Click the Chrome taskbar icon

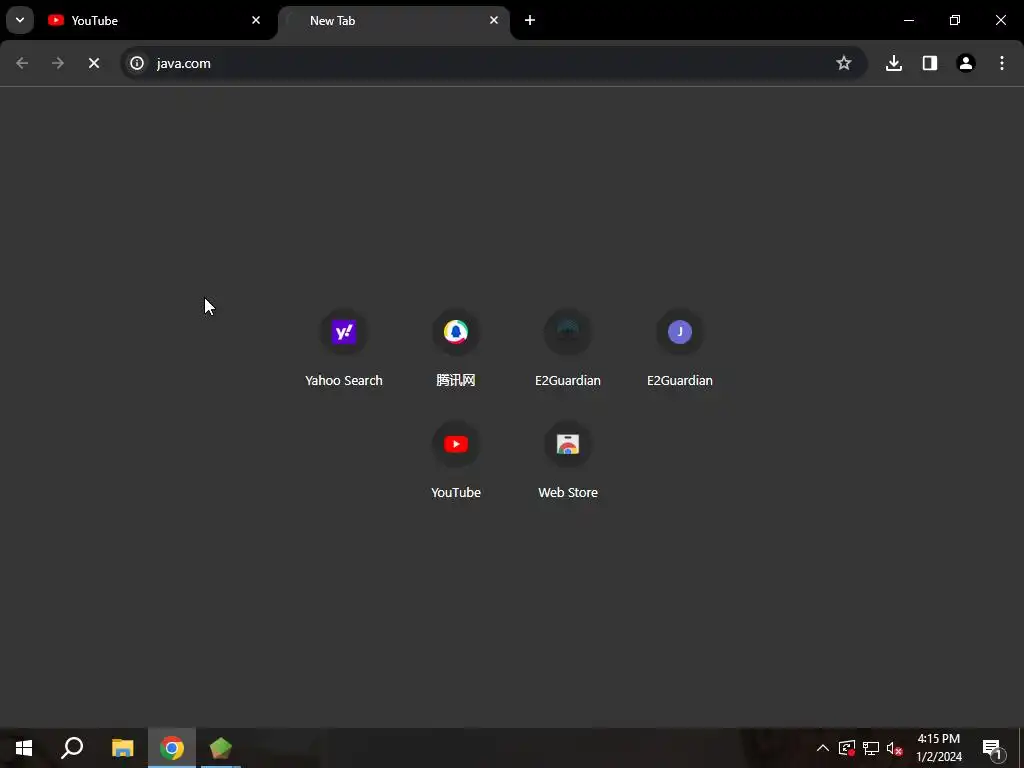172,748
